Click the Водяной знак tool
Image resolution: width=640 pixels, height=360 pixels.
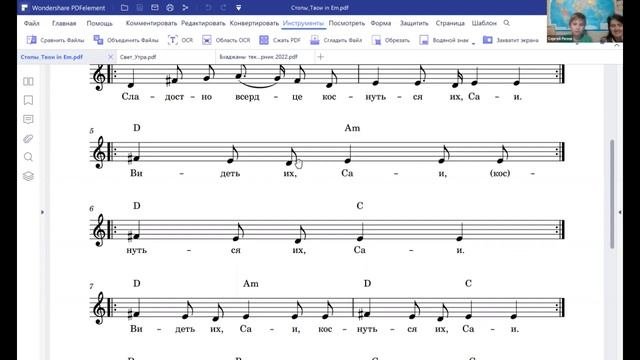pos(444,40)
